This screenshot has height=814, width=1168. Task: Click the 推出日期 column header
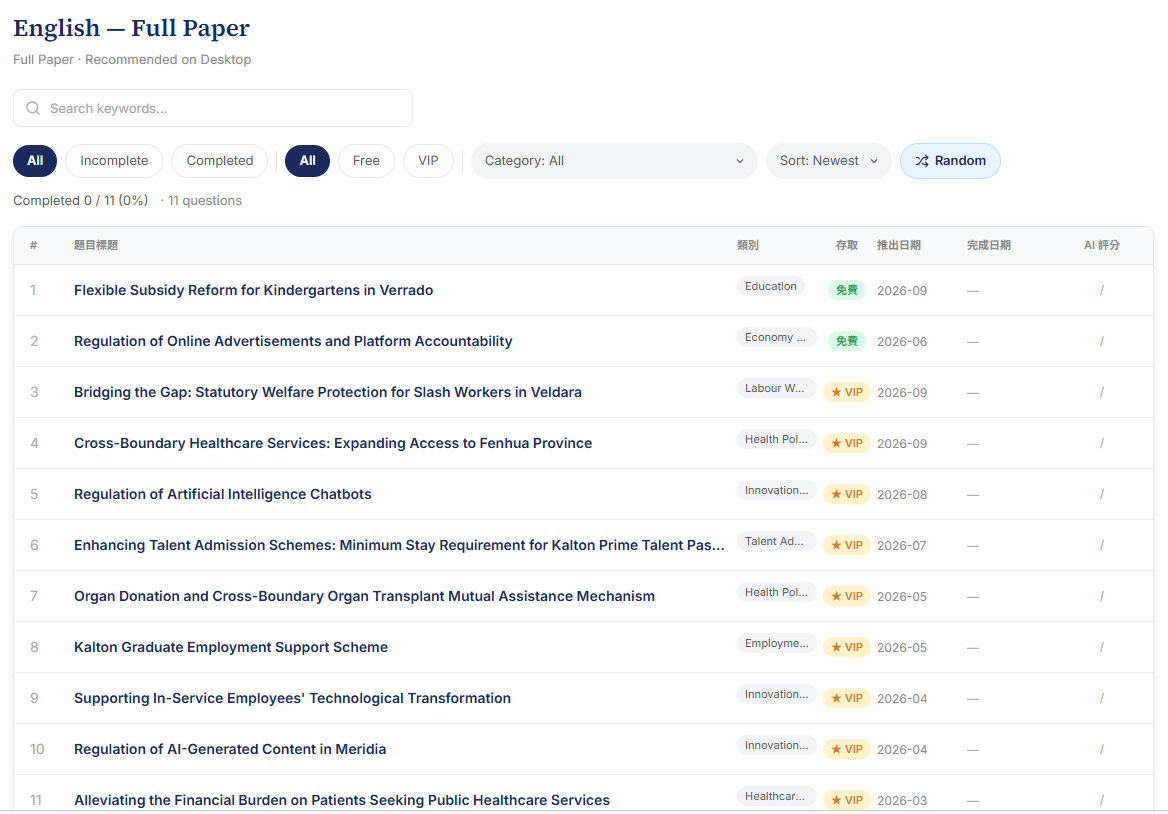pyautogui.click(x=899, y=245)
